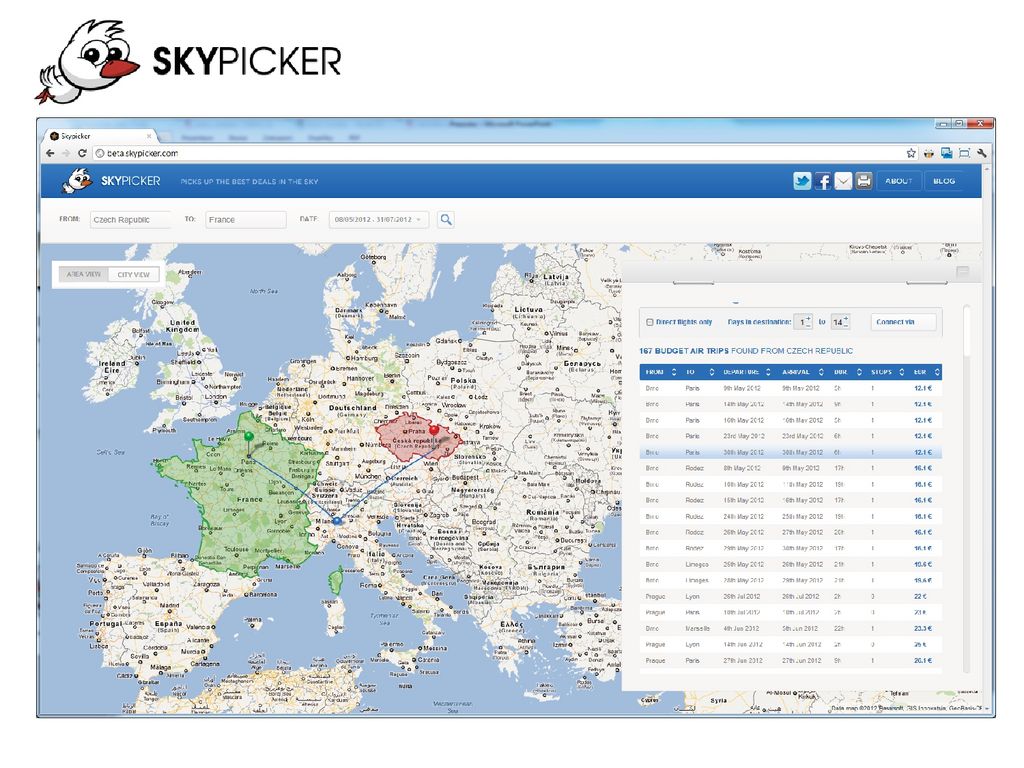Select the Brno–Rodez 8th May 2012 trip

(x=791, y=468)
